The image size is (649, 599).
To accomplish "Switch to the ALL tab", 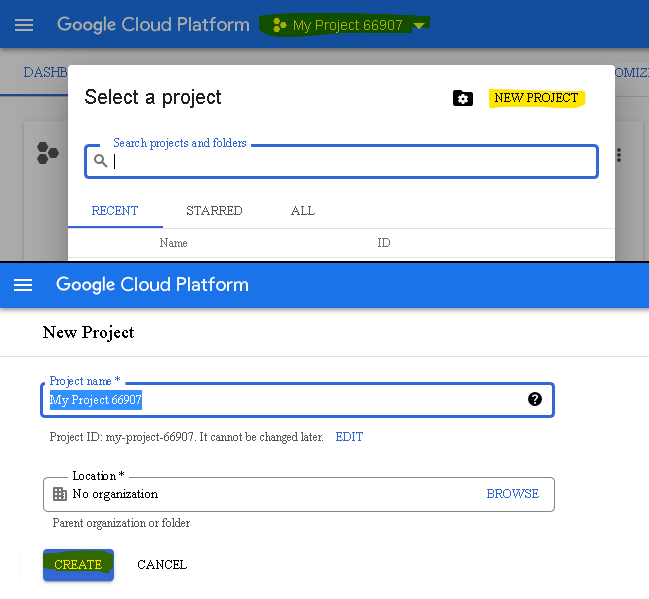I will click(x=303, y=211).
